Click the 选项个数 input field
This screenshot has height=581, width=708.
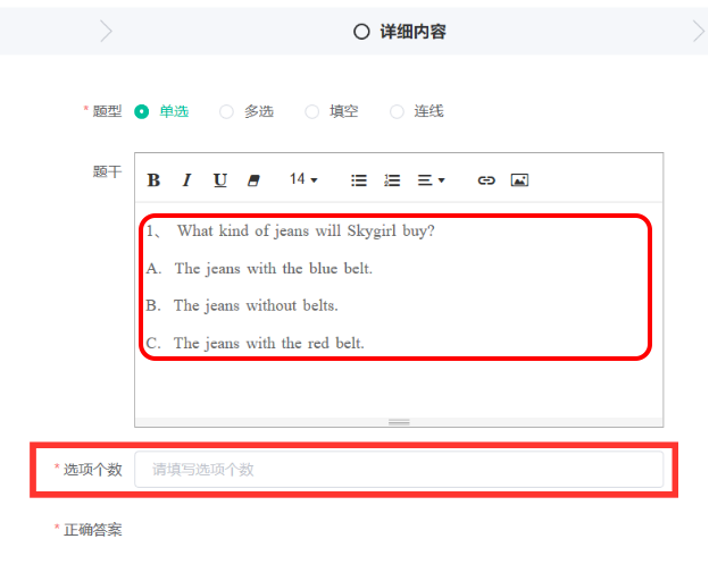(x=399, y=469)
